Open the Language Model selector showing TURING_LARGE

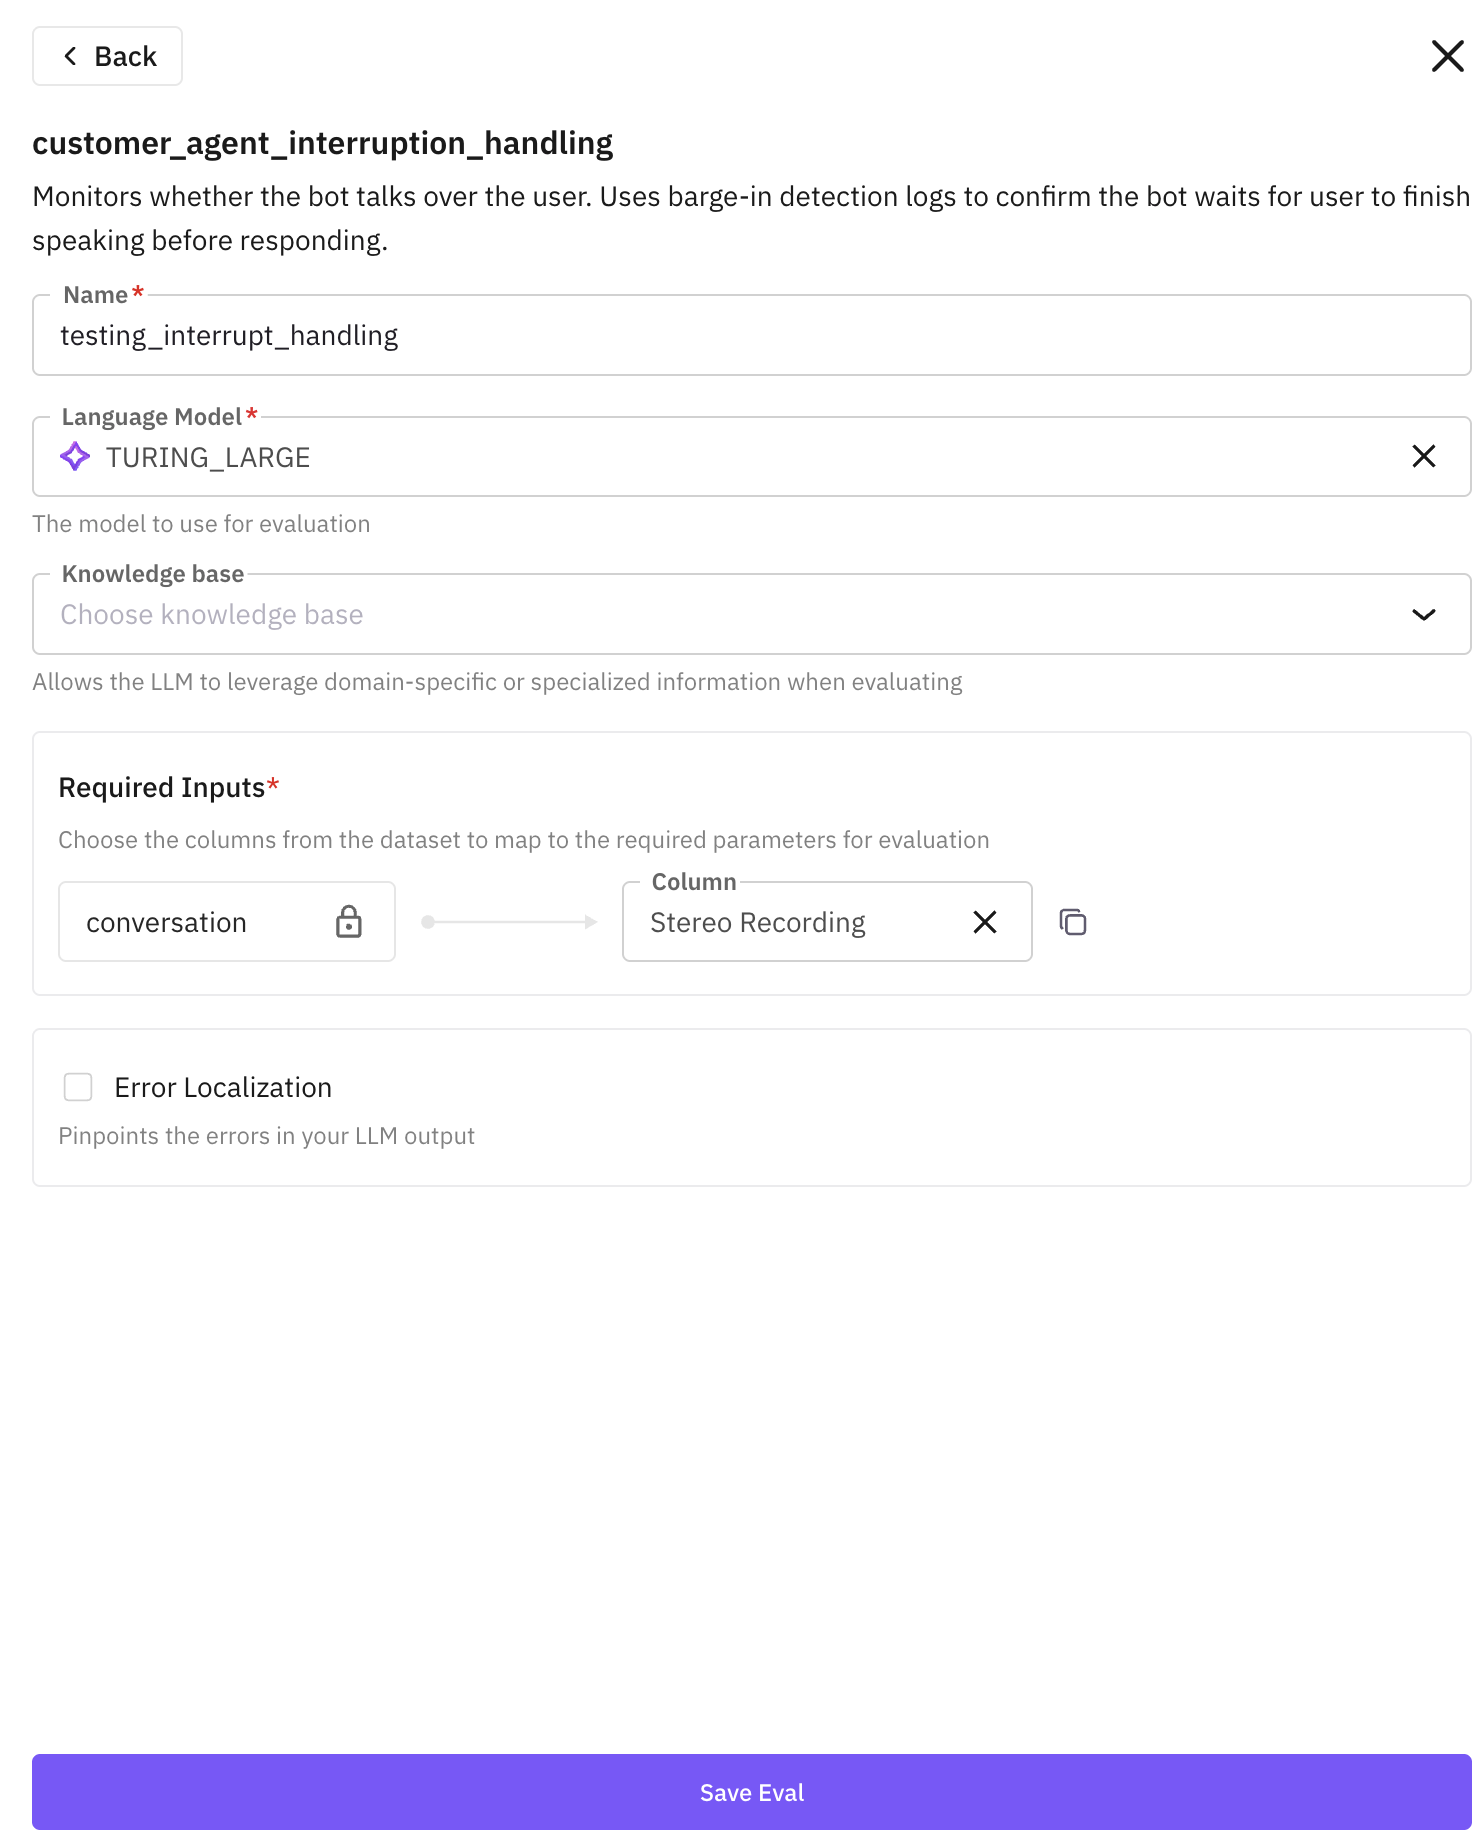coord(700,457)
